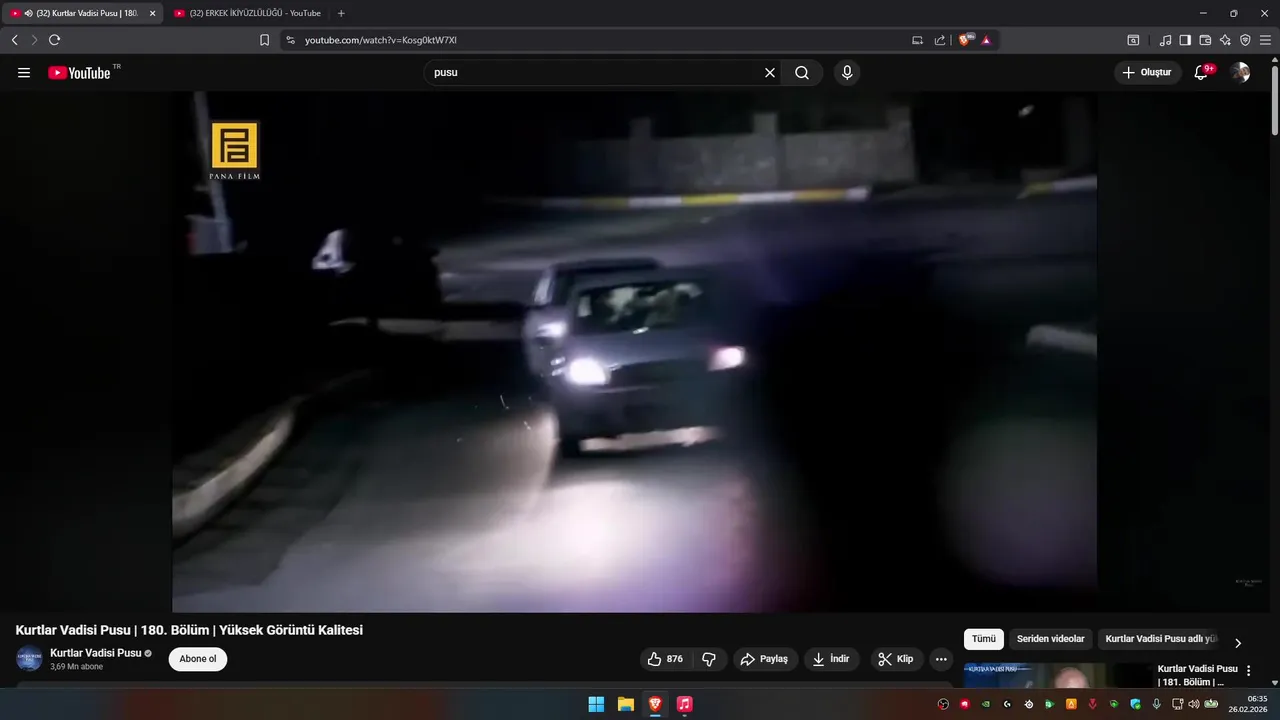The height and width of the screenshot is (720, 1280).
Task: Select the Kurtlar Vadisi Pusu adlı chip
Action: pos(1160,639)
